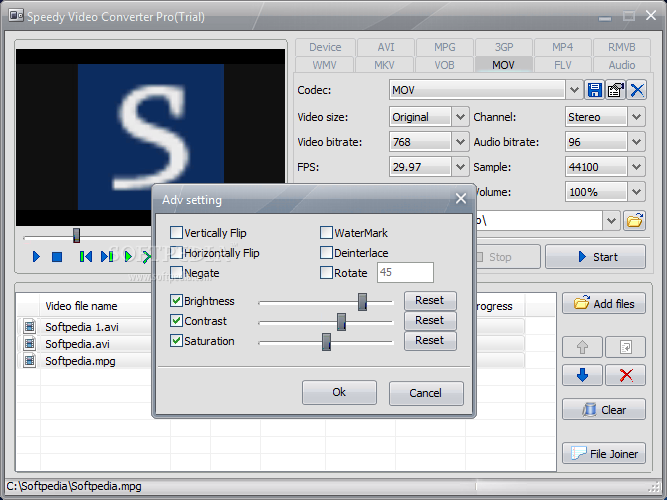This screenshot has width=667, height=500.
Task: Jump to the previous frame in the preview
Action: point(86,257)
